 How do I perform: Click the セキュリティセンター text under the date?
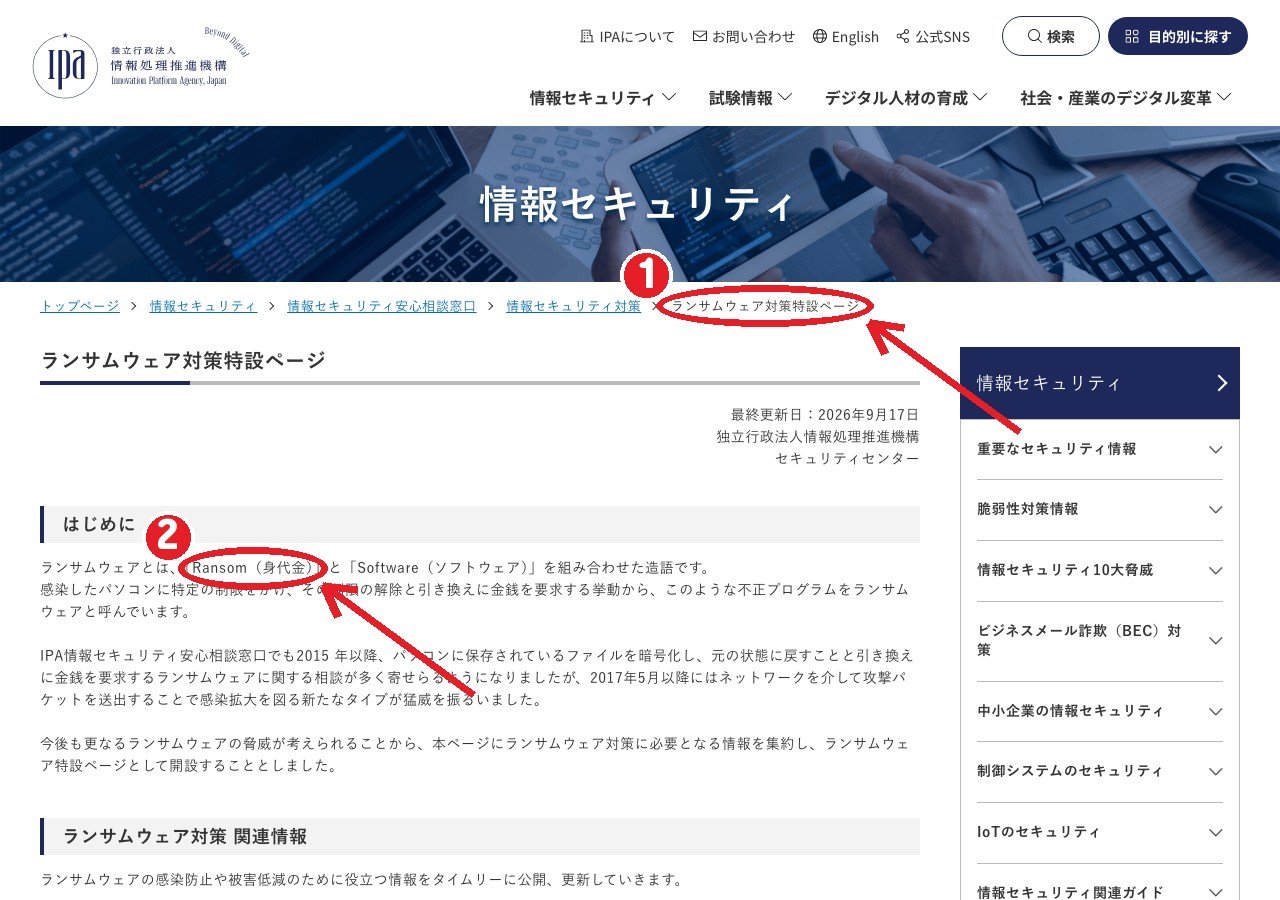(847, 458)
